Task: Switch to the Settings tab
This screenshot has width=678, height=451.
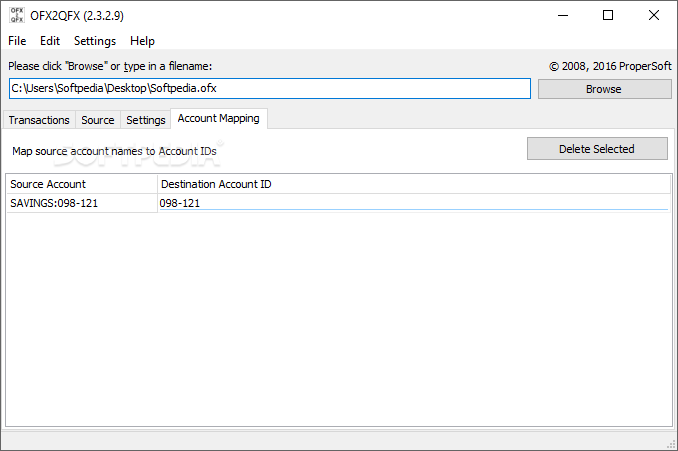Action: click(x=146, y=120)
